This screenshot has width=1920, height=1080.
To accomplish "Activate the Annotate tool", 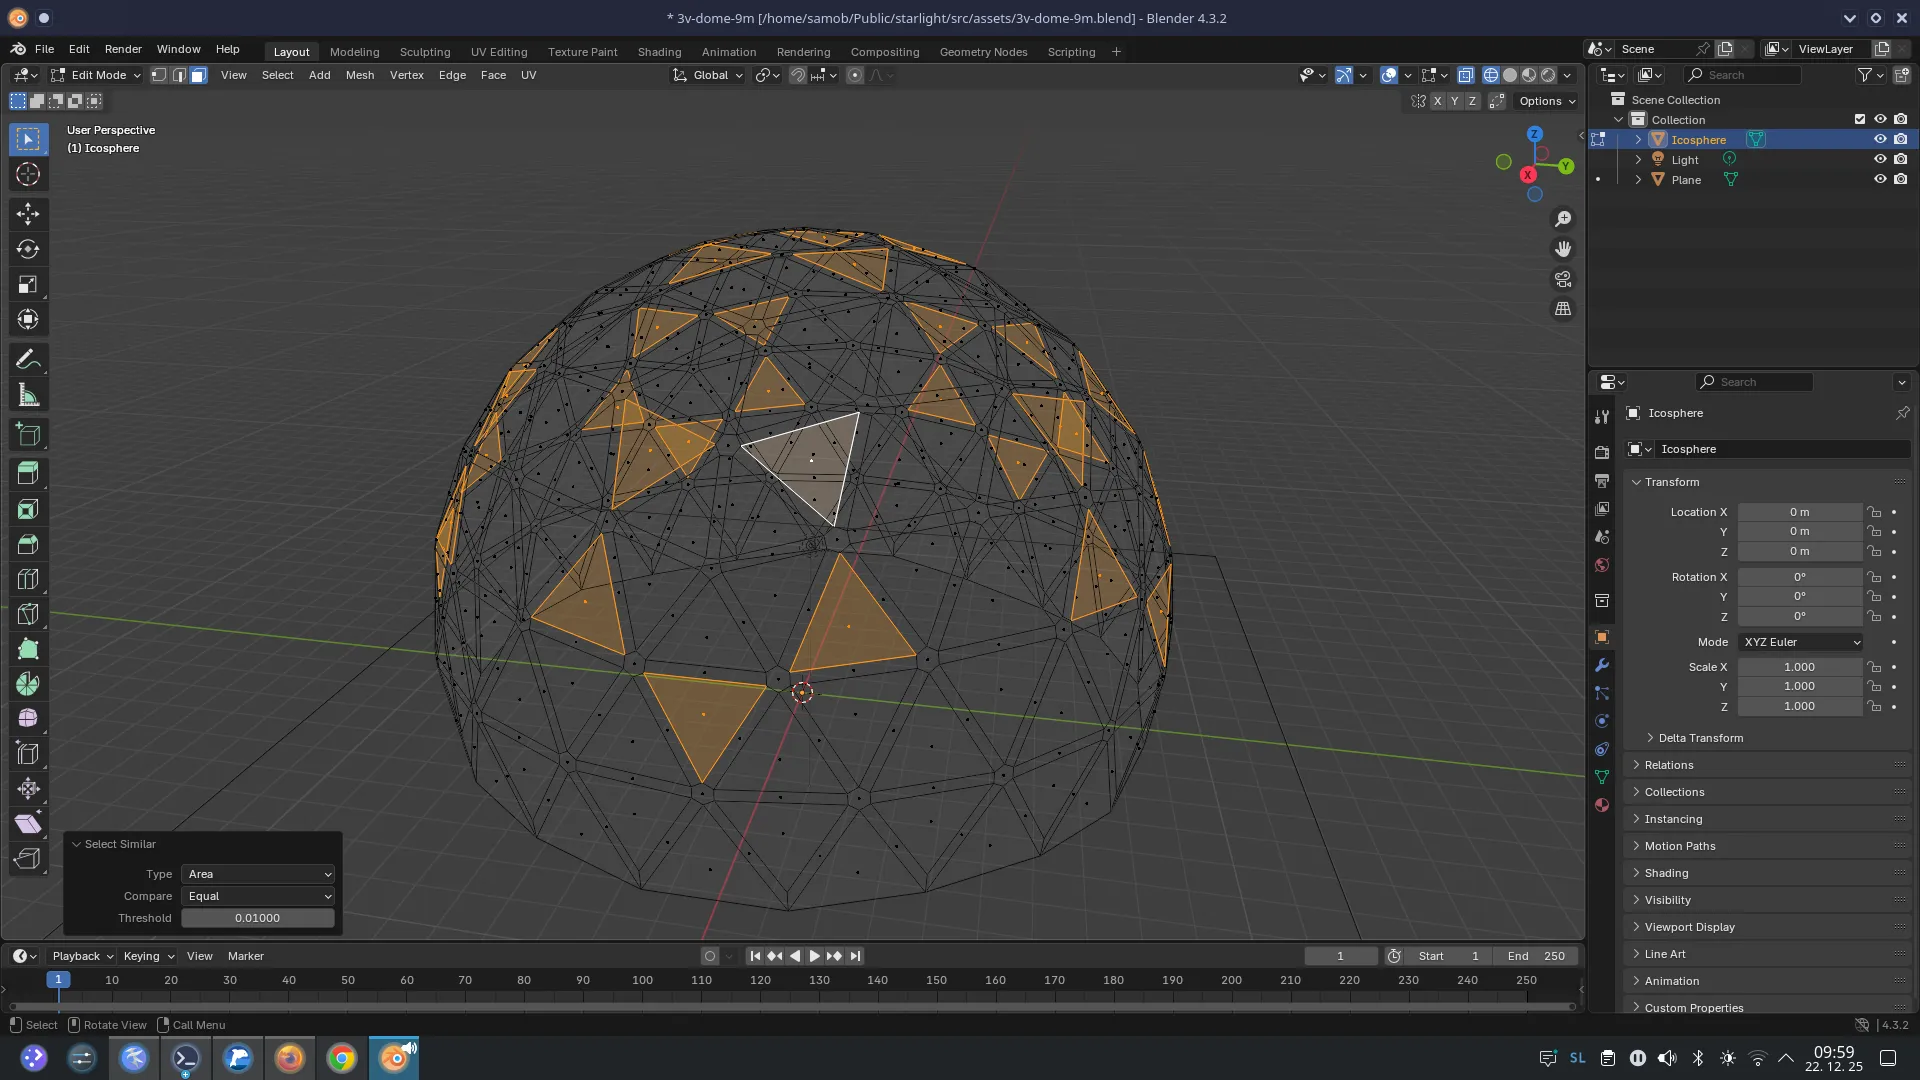I will tap(28, 358).
